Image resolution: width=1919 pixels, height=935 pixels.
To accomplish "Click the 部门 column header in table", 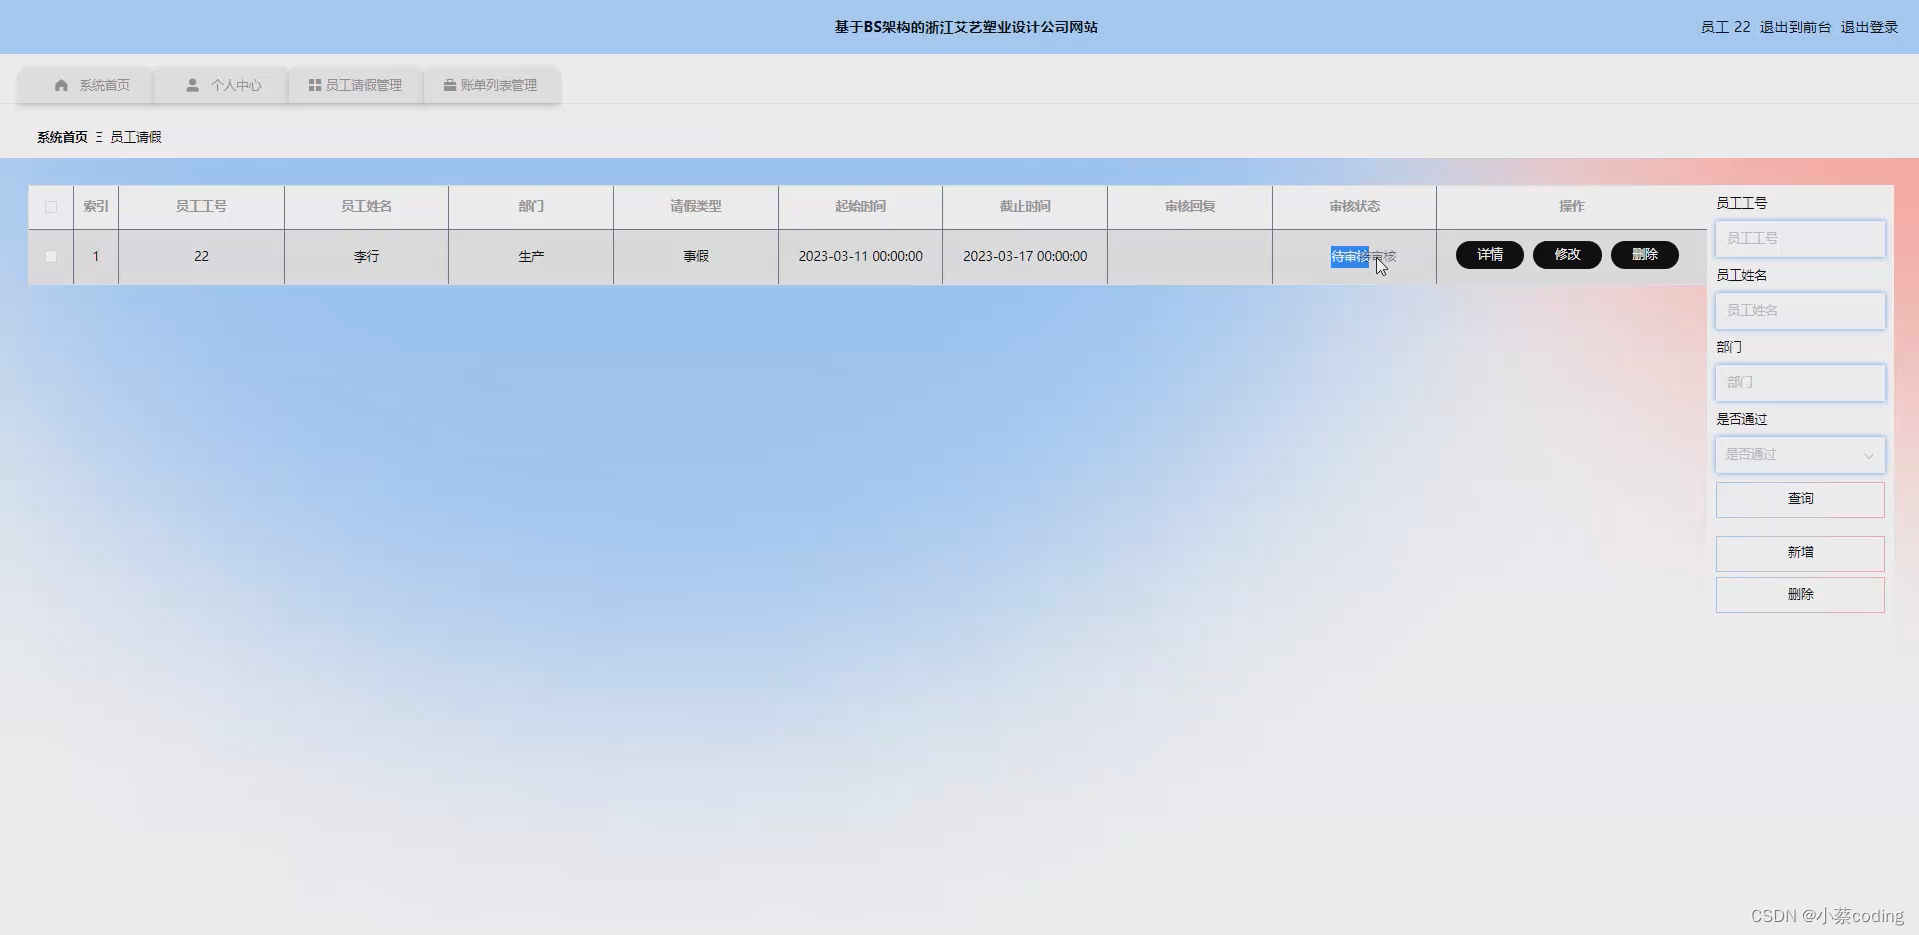I will click(531, 206).
